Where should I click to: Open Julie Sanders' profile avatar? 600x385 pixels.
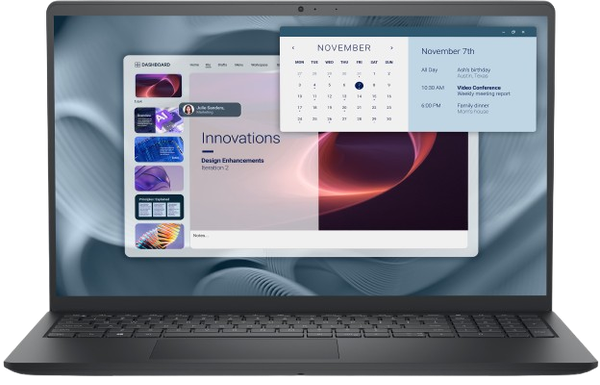(188, 110)
